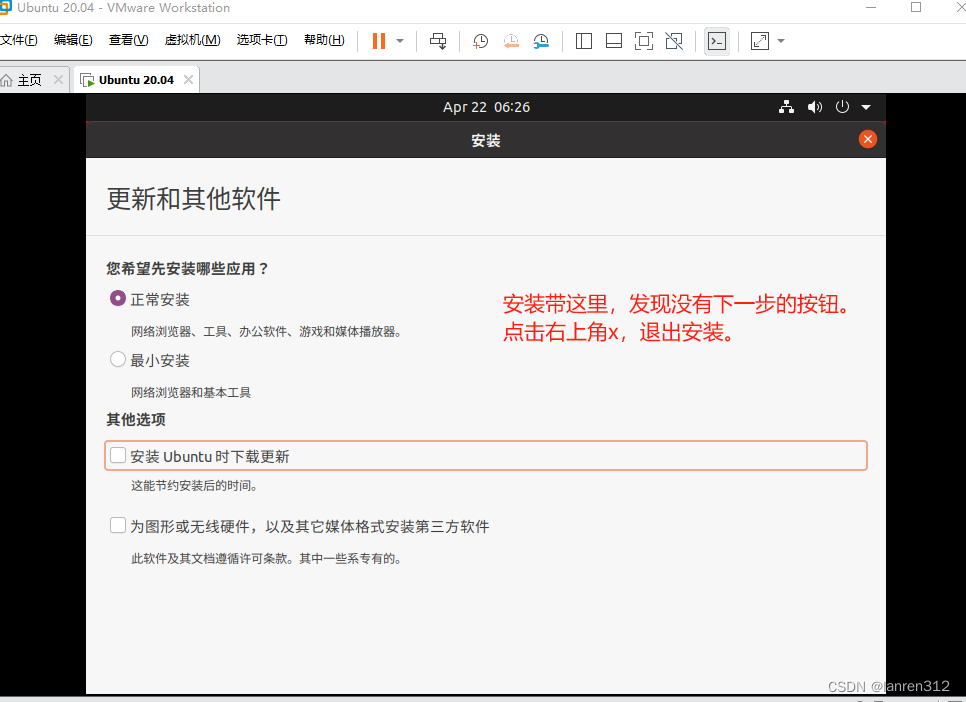
Task: Take a snapshot of the VM
Action: point(481,41)
